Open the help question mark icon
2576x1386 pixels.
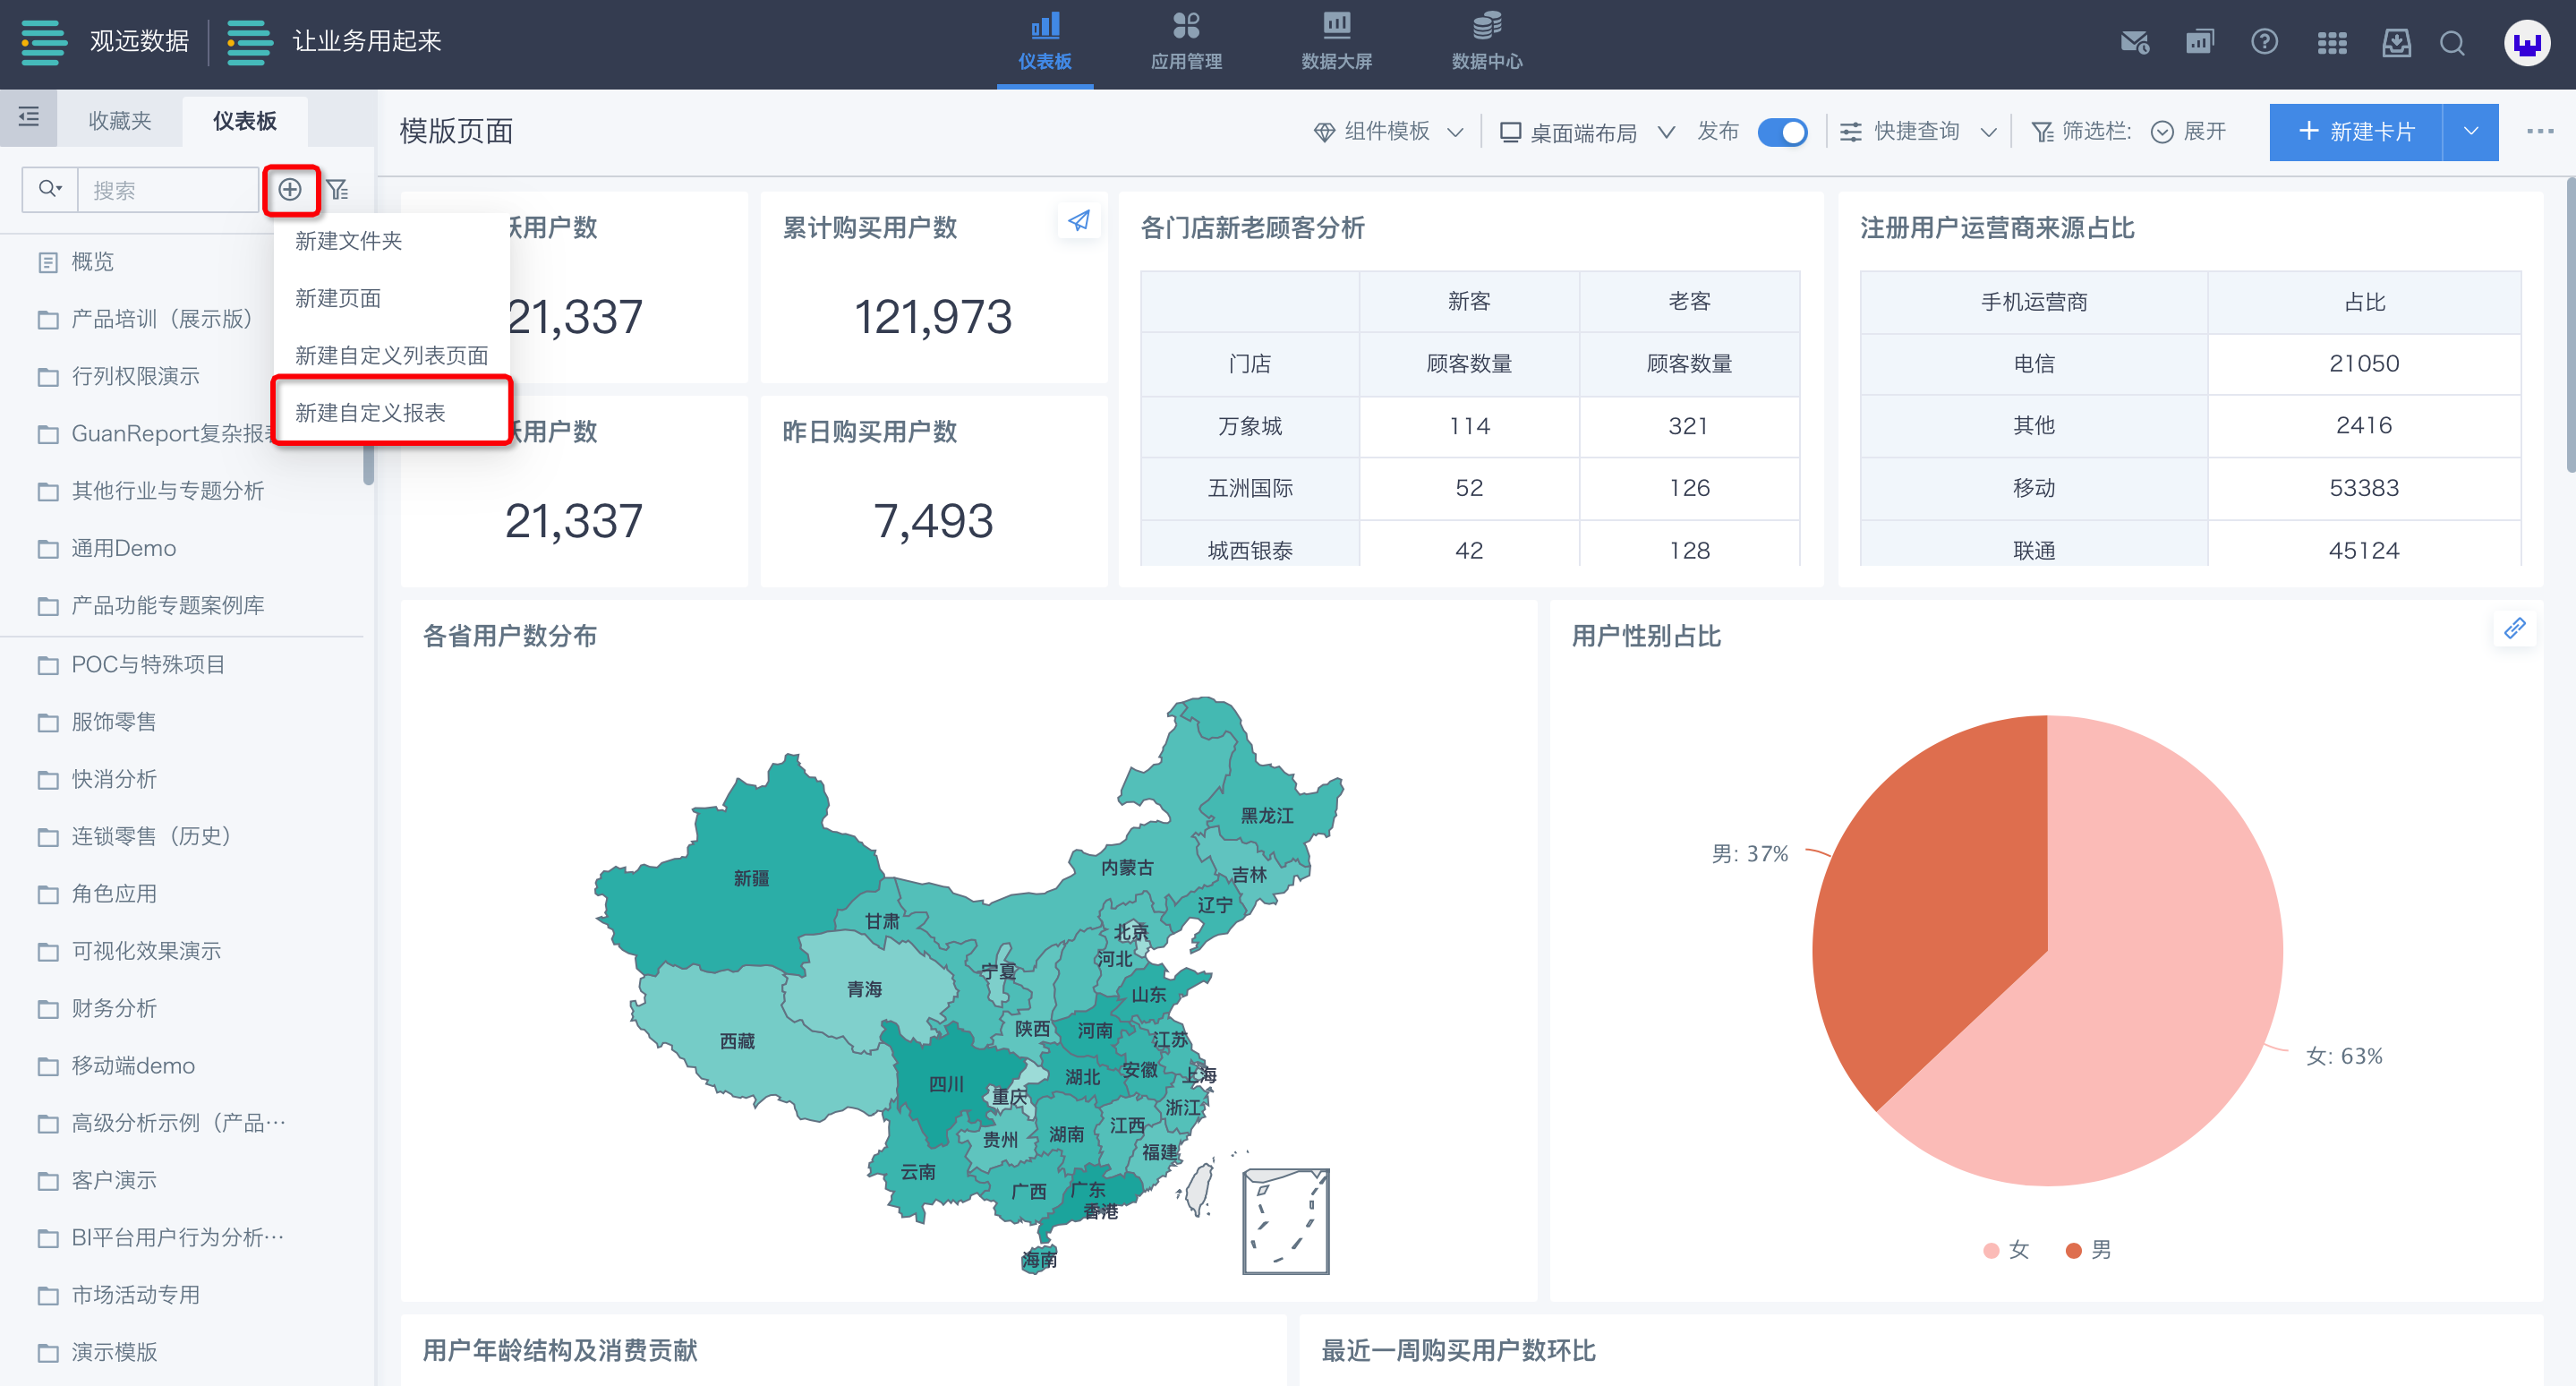pyautogui.click(x=2264, y=42)
